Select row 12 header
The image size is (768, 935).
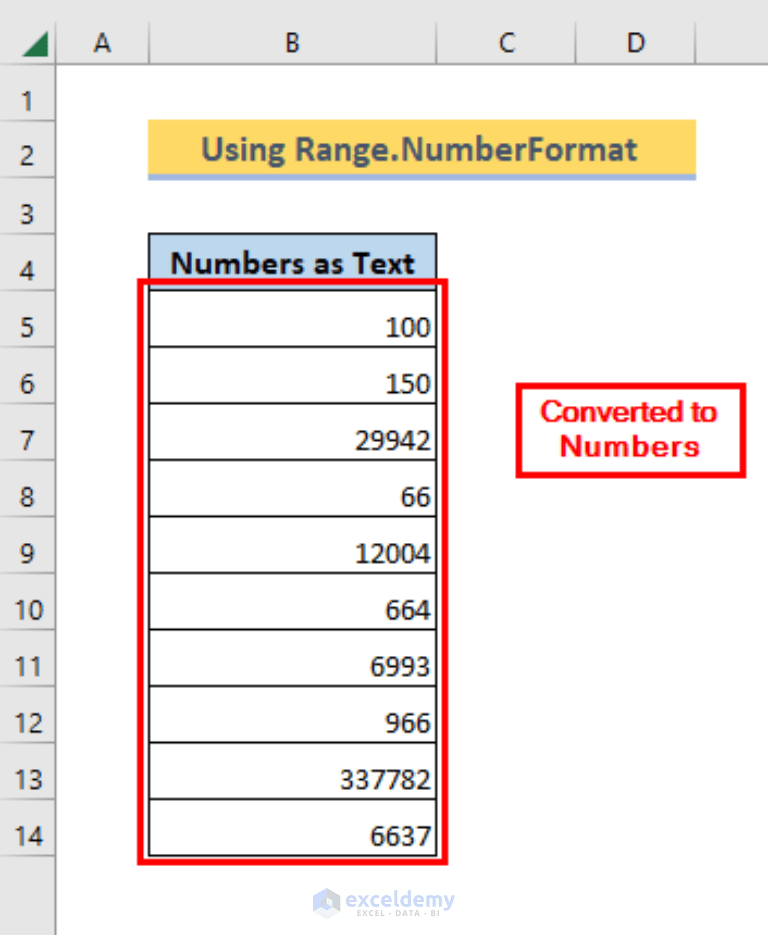(27, 715)
